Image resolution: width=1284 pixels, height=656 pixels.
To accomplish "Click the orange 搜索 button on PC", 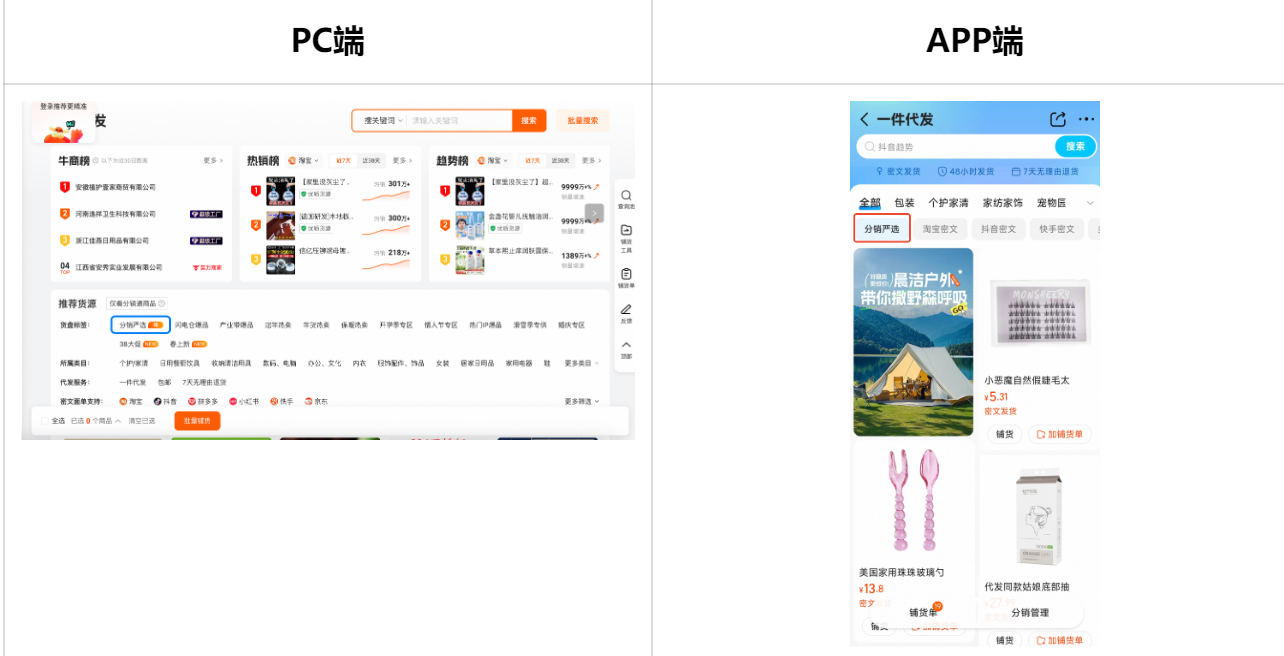I will coord(529,120).
